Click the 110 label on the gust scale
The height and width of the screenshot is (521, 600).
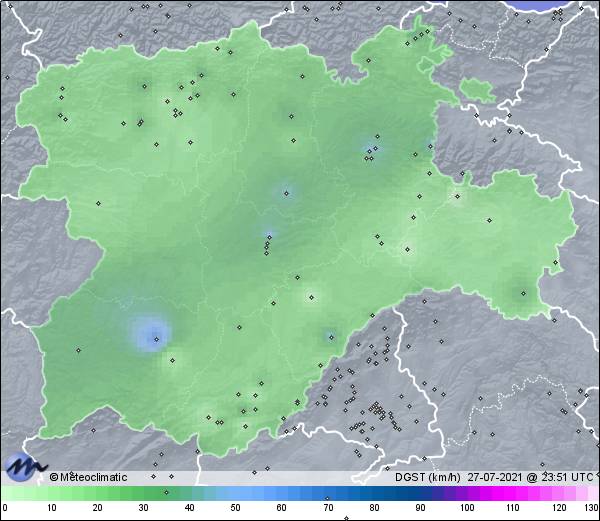tap(513, 508)
